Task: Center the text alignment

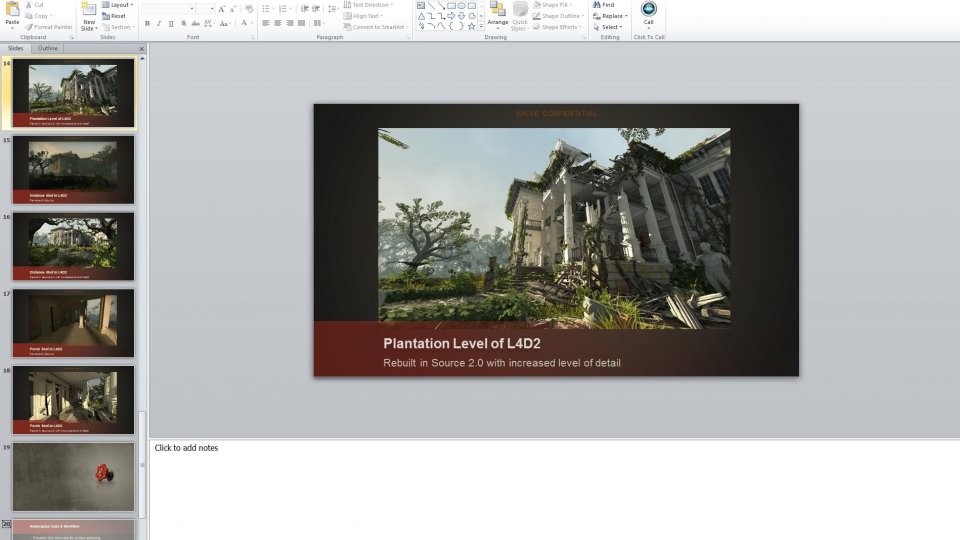Action: pos(277,23)
